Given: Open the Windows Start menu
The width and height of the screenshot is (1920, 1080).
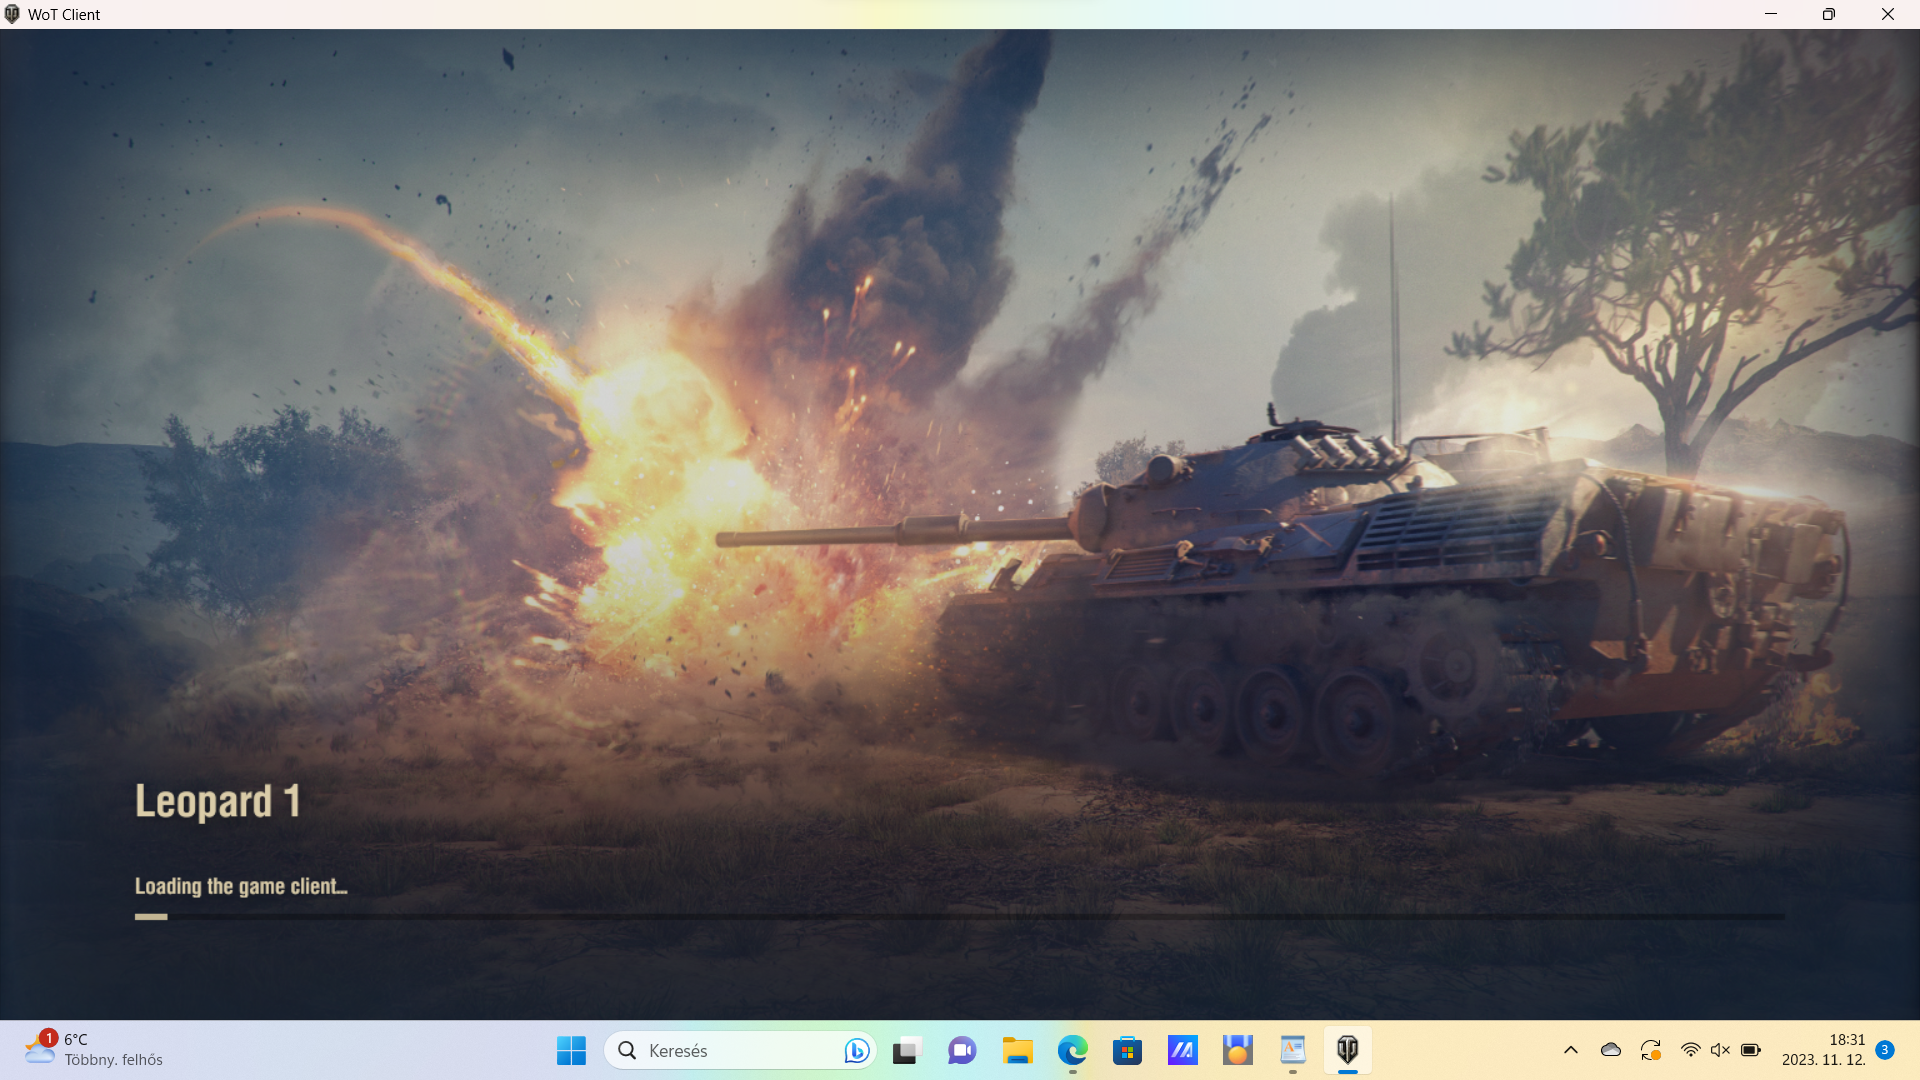Looking at the screenshot, I should 571,1050.
